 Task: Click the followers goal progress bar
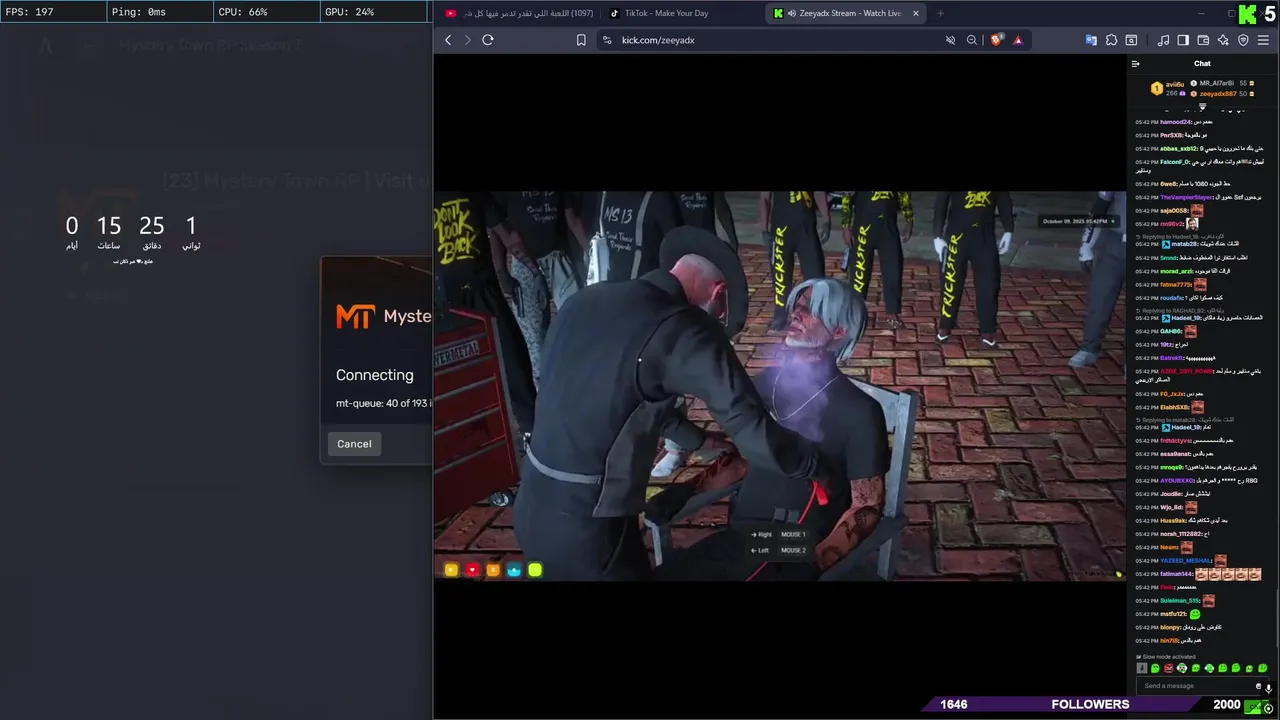pos(1091,704)
